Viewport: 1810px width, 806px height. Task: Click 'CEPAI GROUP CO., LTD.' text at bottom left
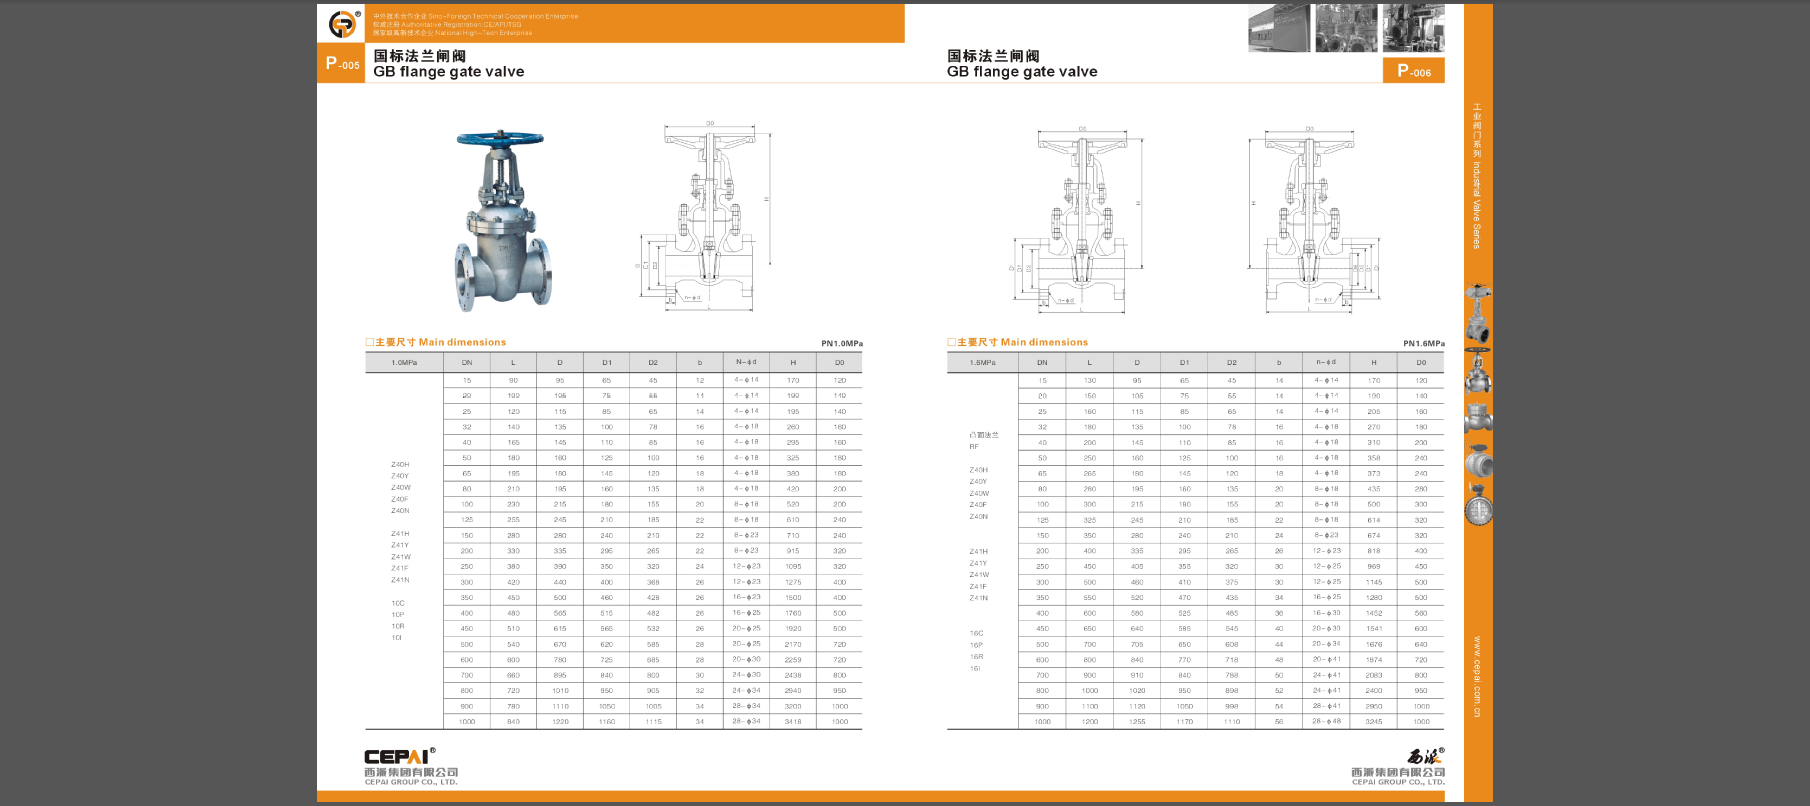(411, 782)
